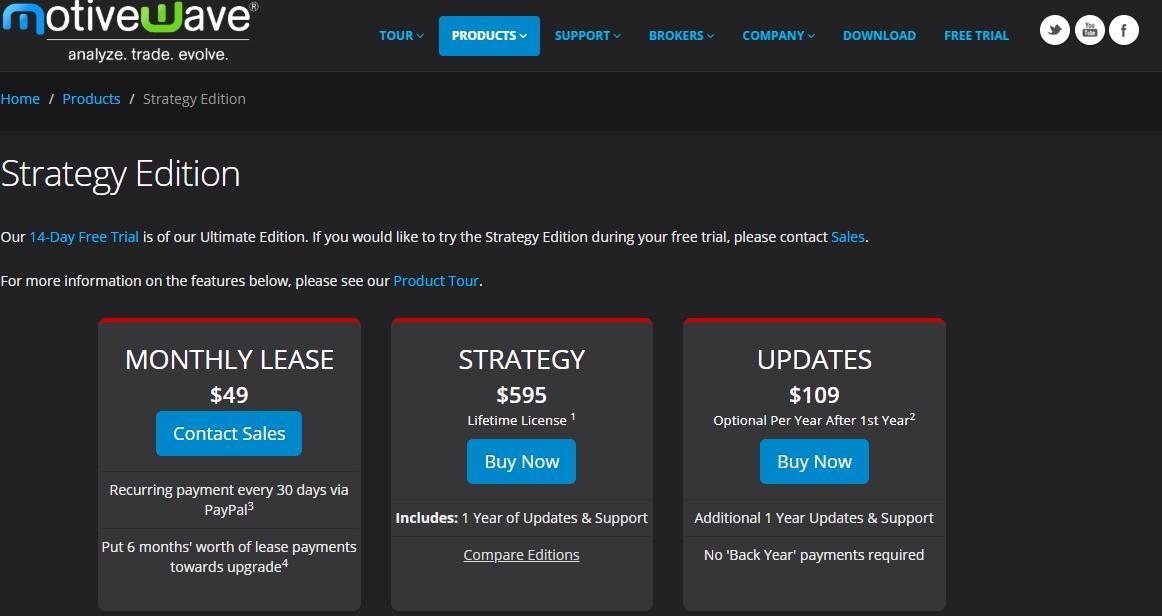Click Optional Per Year After 1st Year text
This screenshot has height=616, width=1162.
[x=814, y=420]
